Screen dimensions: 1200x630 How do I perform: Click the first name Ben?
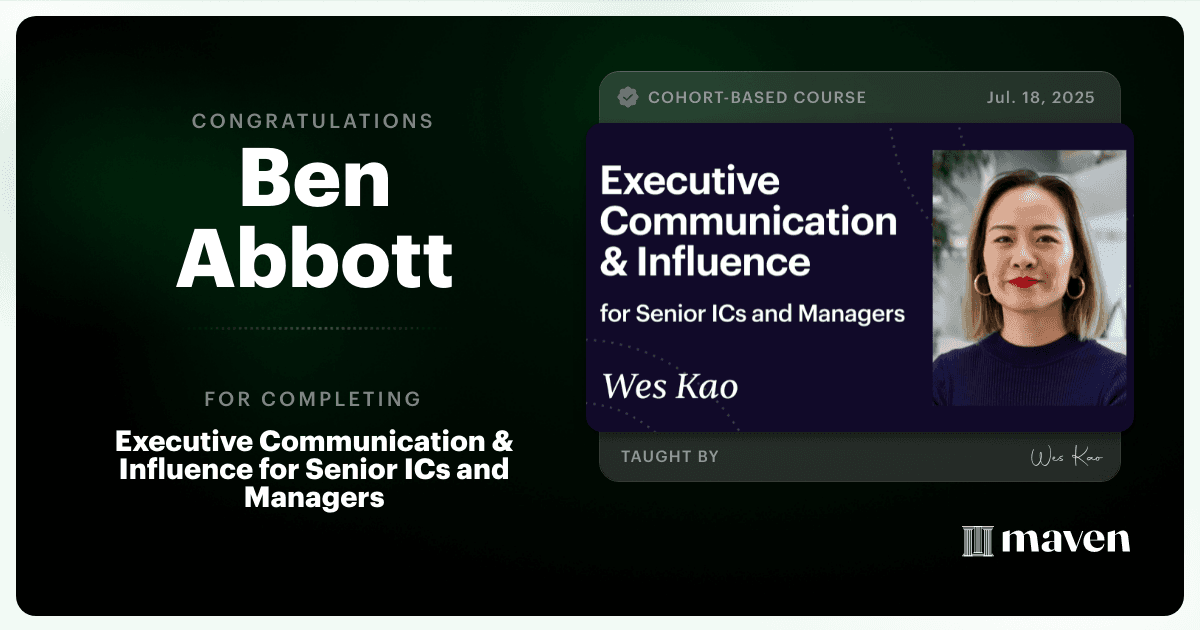(314, 177)
